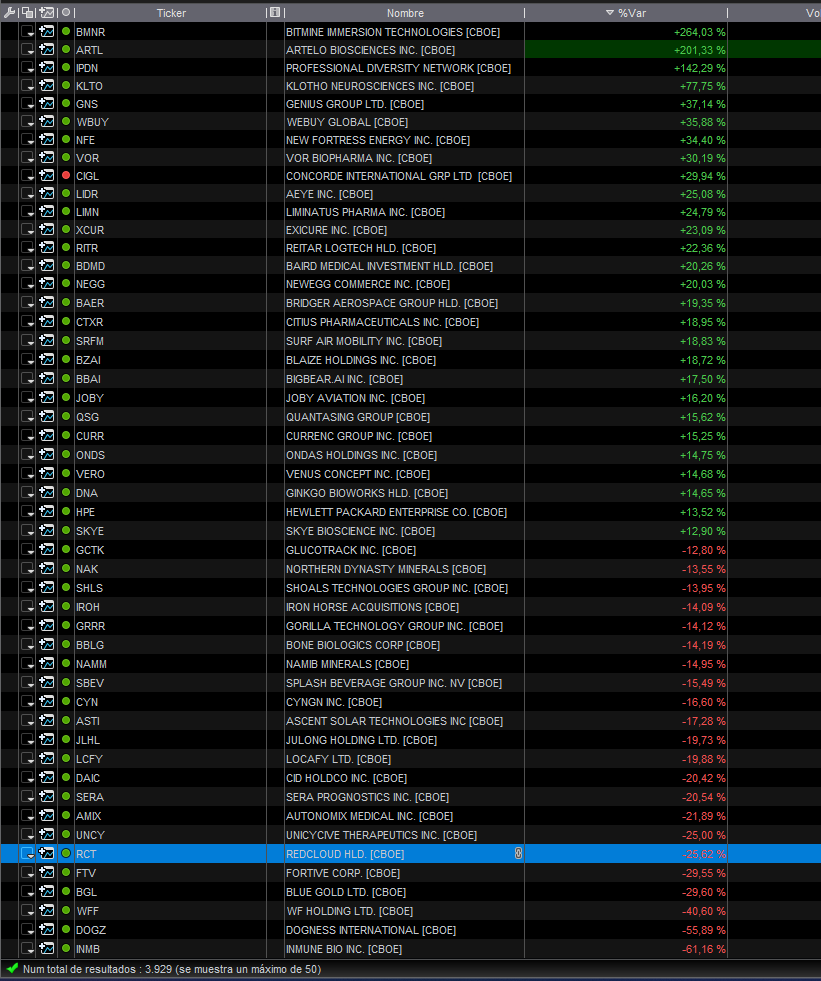This screenshot has width=821, height=981.
Task: Click the +201,33 % highlighted cell
Action: 626,50
